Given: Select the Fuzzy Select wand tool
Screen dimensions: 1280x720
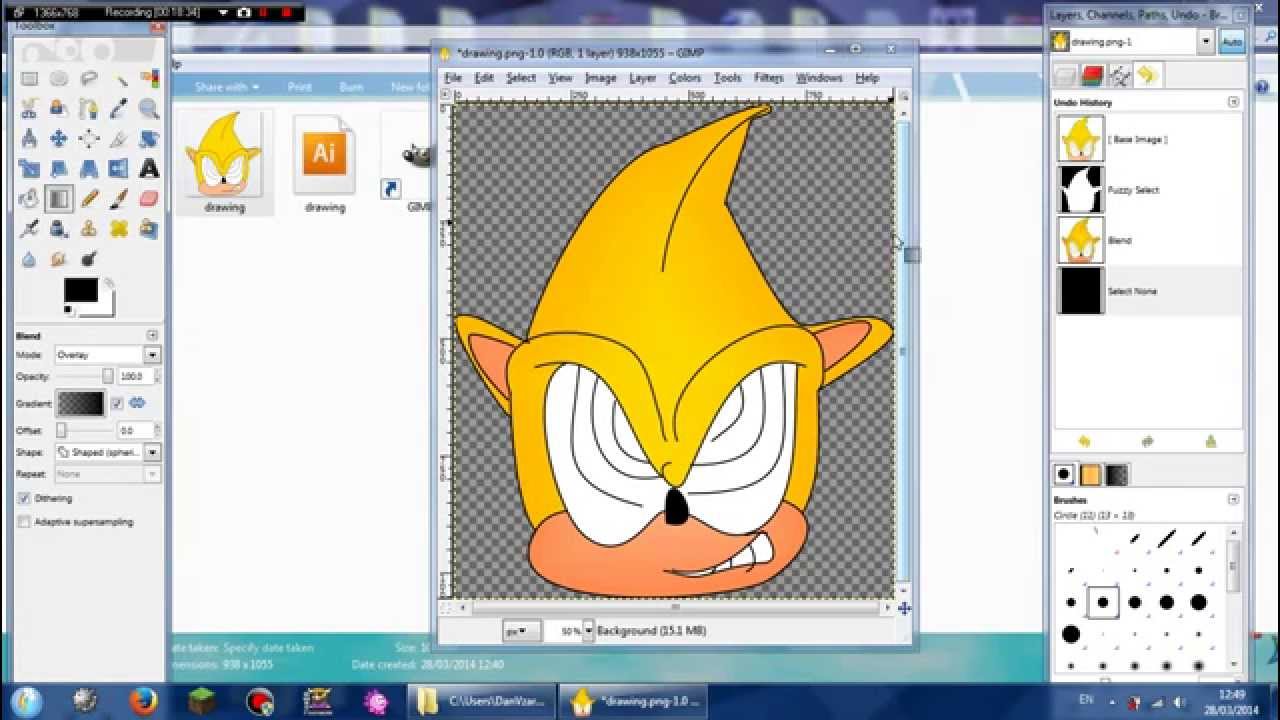Looking at the screenshot, I should (119, 79).
